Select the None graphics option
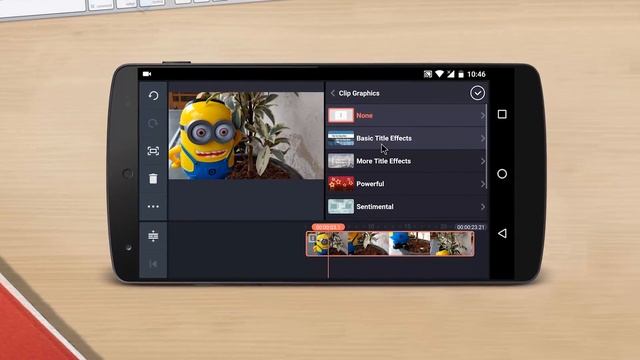 pyautogui.click(x=407, y=116)
